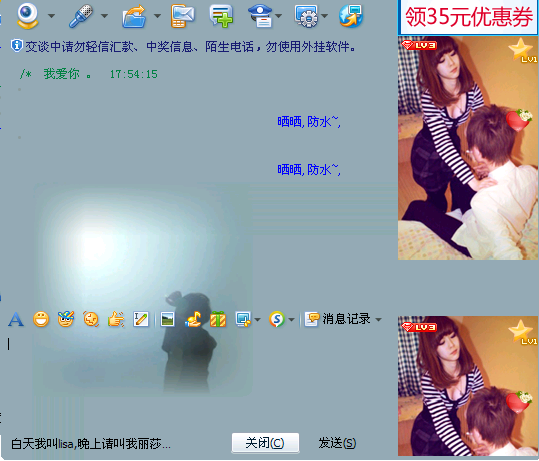The width and height of the screenshot is (539, 461).
Task: Expand the 消息记录 dropdown arrow
Action: [x=378, y=320]
